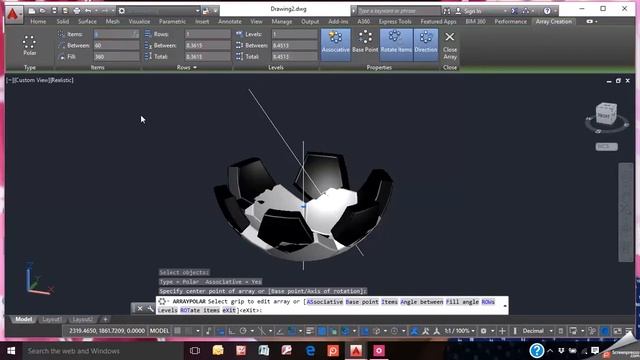This screenshot has width=640, height=360.
Task: Click the Type a keyword or phrase search box
Action: 399,11
